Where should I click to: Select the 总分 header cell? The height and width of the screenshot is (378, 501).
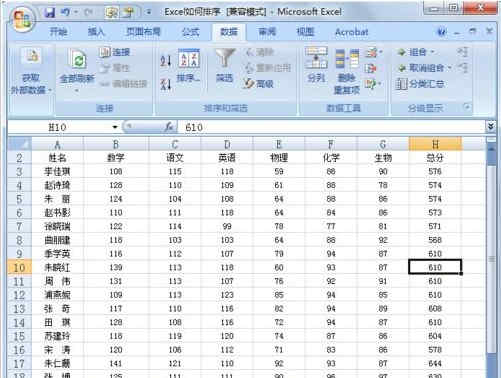[435, 158]
